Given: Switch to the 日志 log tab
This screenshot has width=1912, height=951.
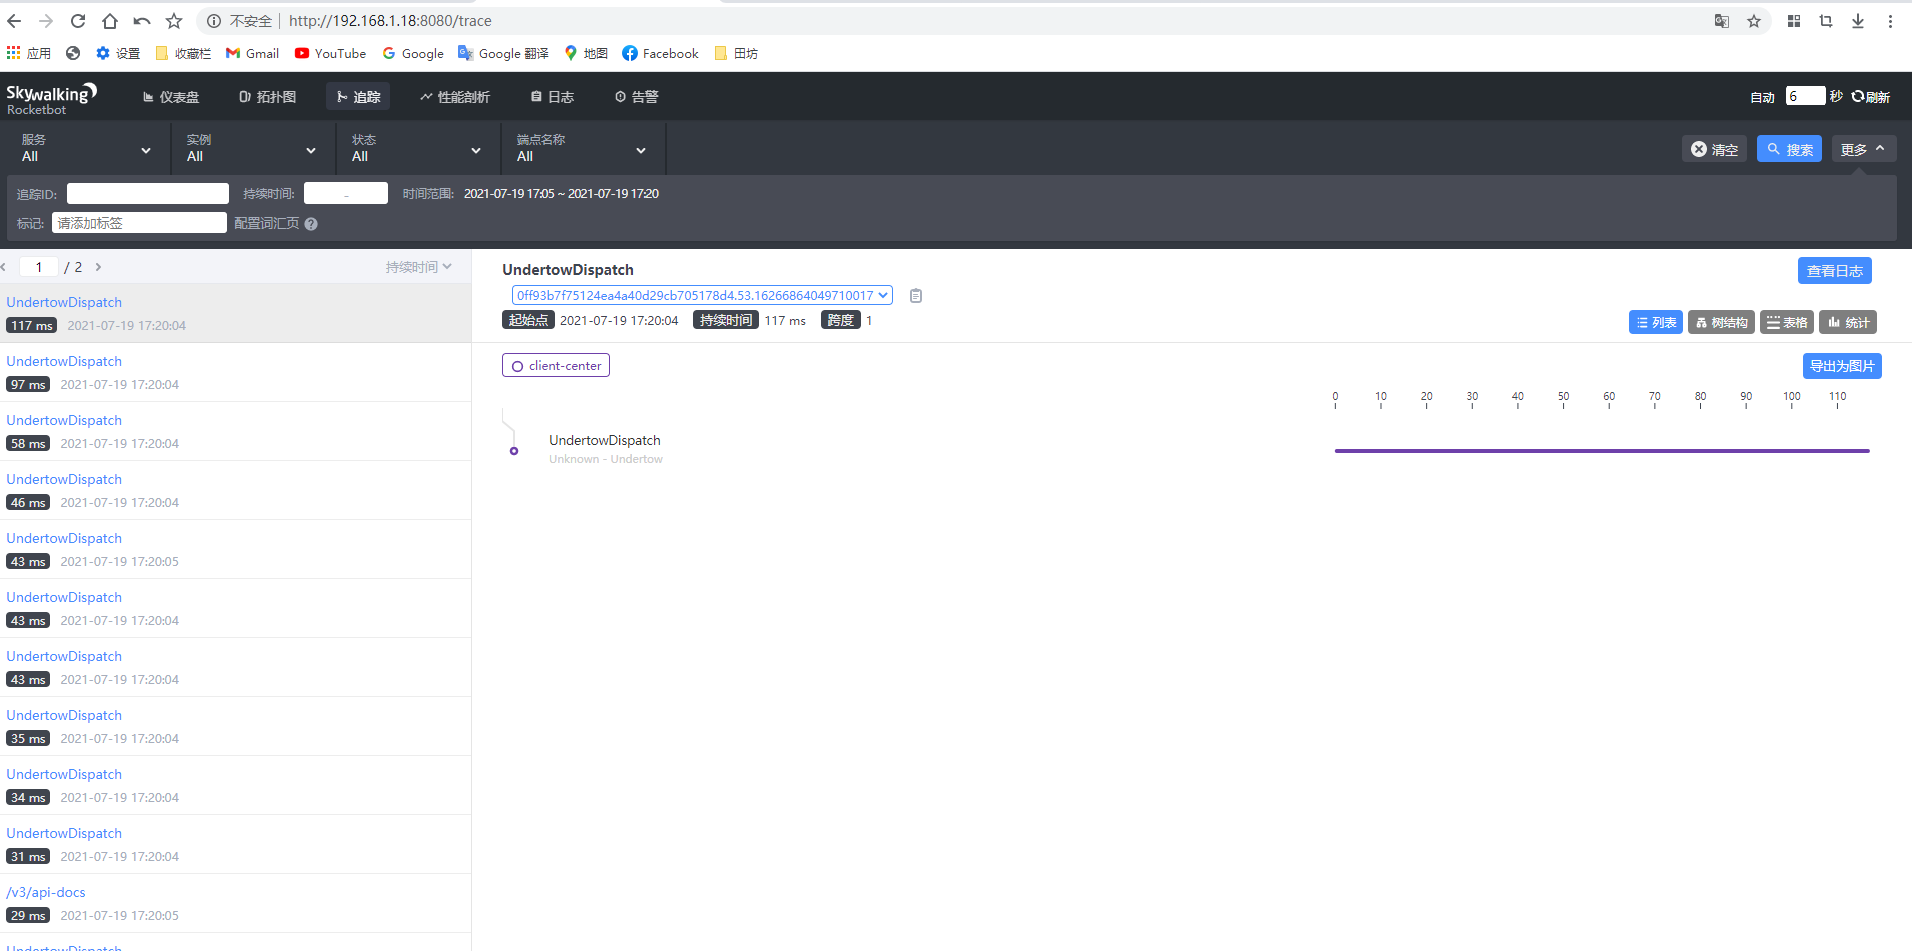Looking at the screenshot, I should (552, 97).
